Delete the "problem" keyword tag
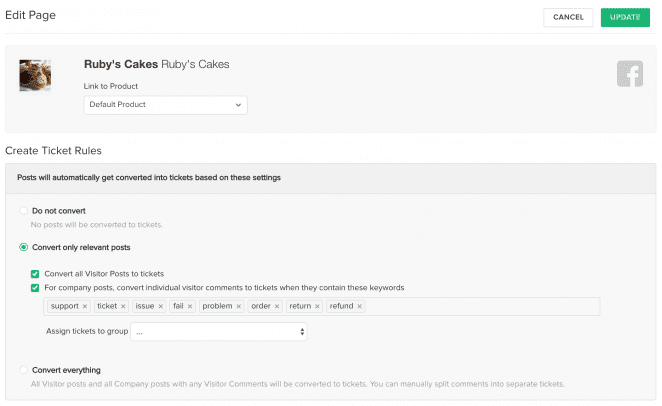 pos(239,306)
